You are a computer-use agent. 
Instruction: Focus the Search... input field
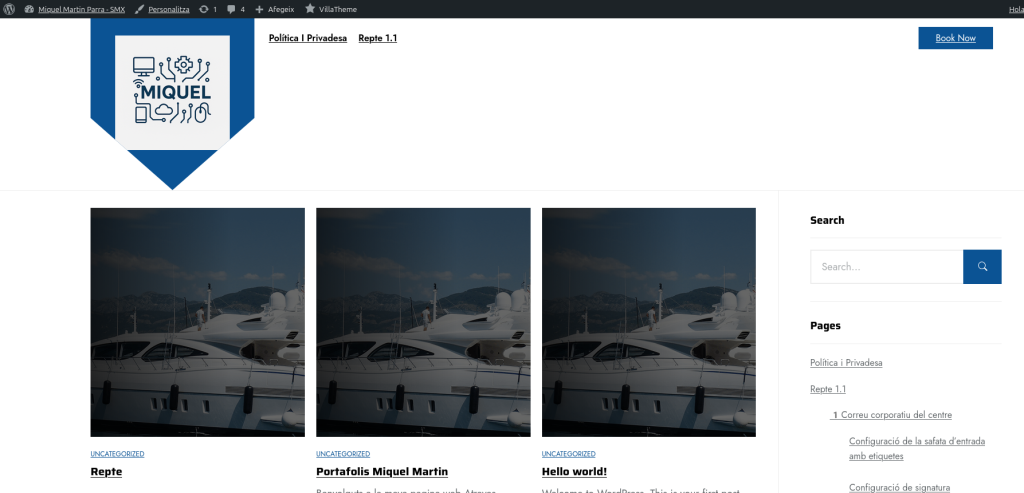point(886,266)
